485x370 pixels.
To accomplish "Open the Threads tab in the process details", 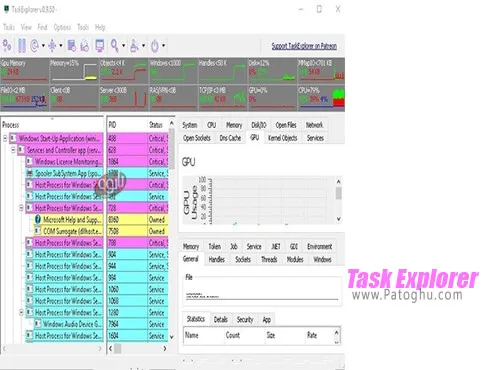I will point(269,259).
